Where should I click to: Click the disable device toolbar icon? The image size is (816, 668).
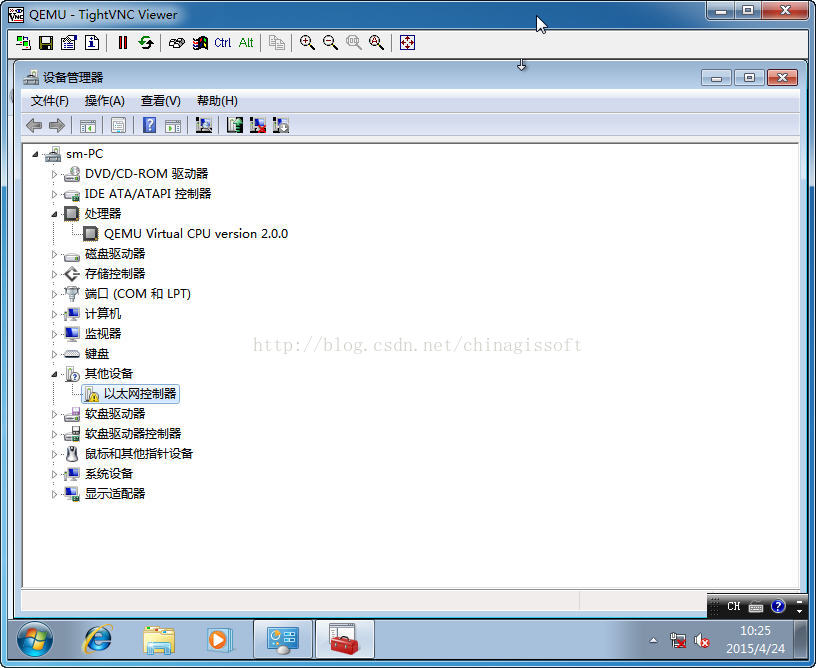280,125
